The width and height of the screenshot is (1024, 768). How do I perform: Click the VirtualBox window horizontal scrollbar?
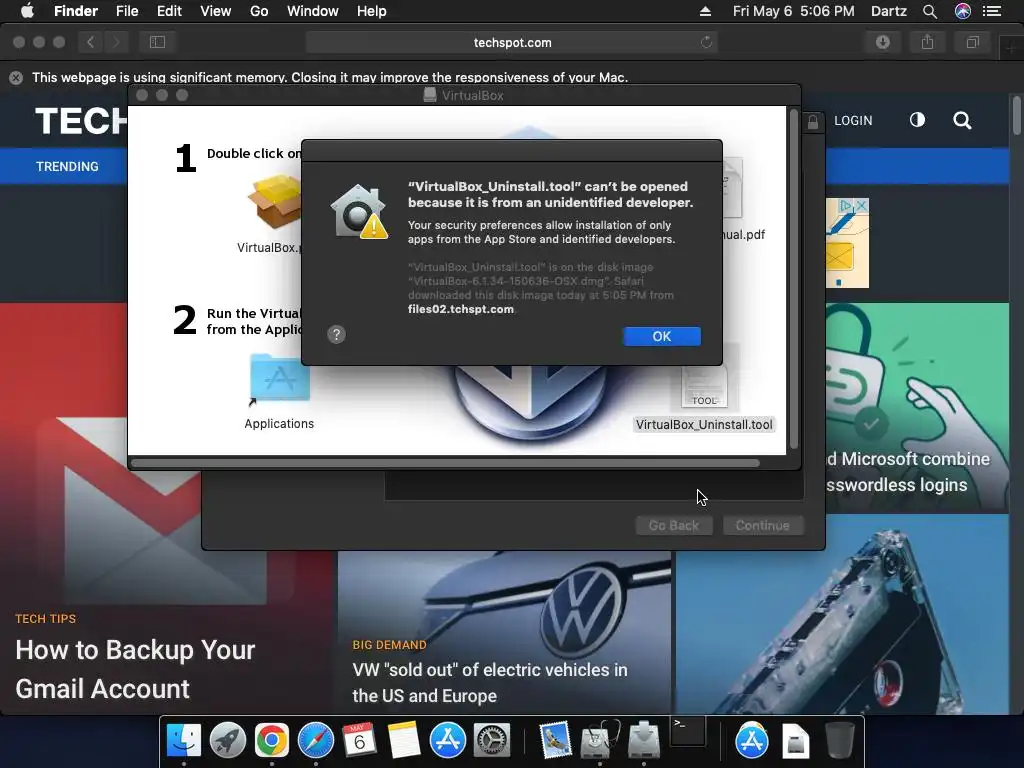point(445,463)
